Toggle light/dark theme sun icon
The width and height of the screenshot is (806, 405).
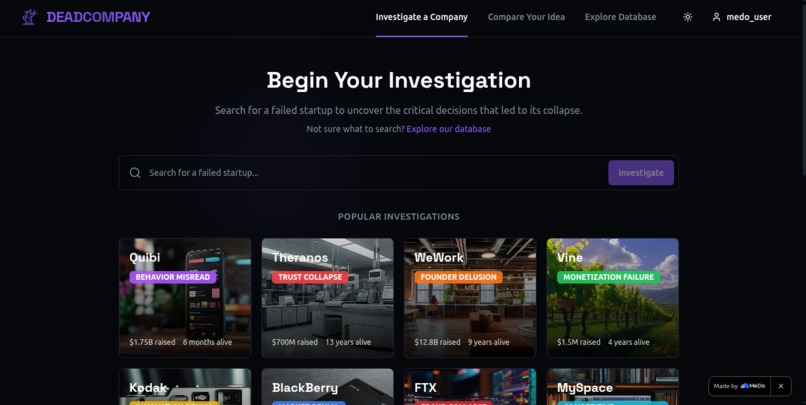(687, 17)
